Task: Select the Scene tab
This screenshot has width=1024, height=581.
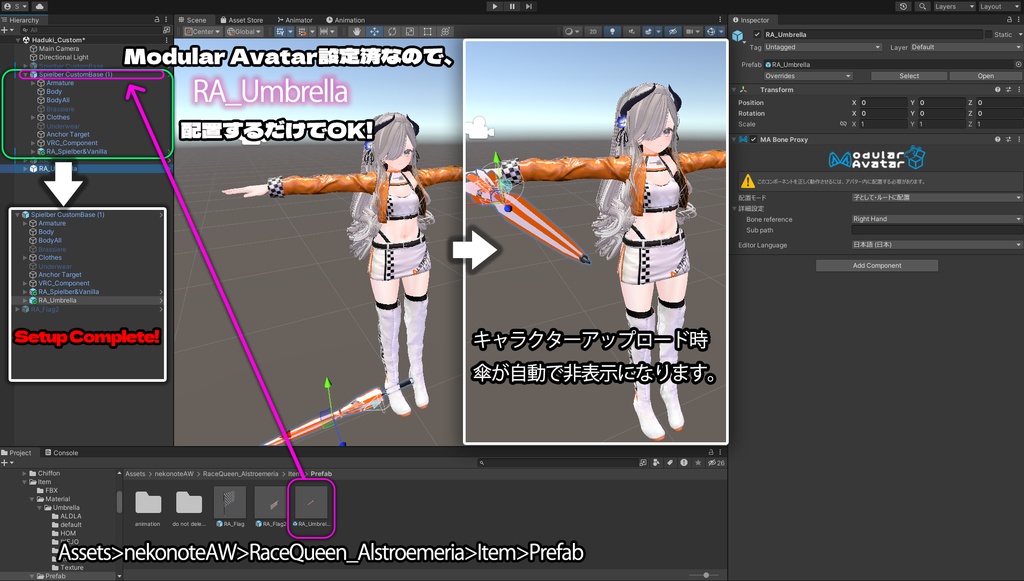Action: [193, 20]
